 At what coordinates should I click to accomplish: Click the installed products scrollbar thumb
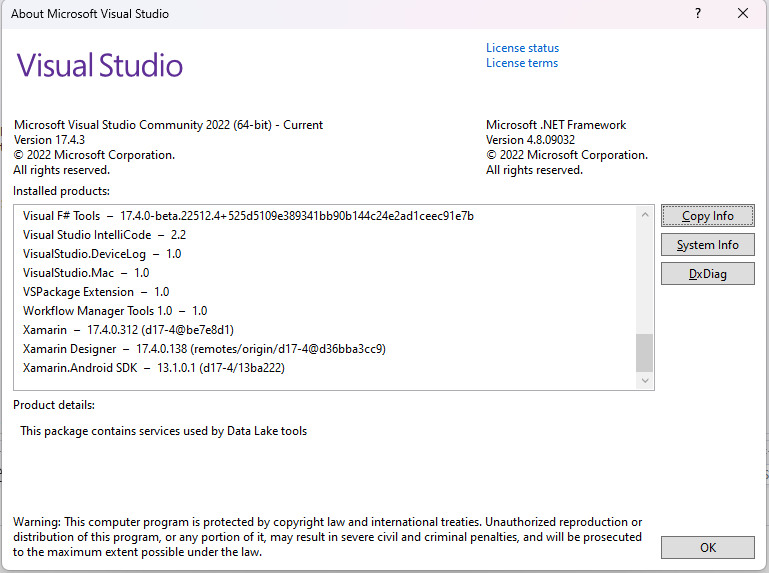[645, 353]
